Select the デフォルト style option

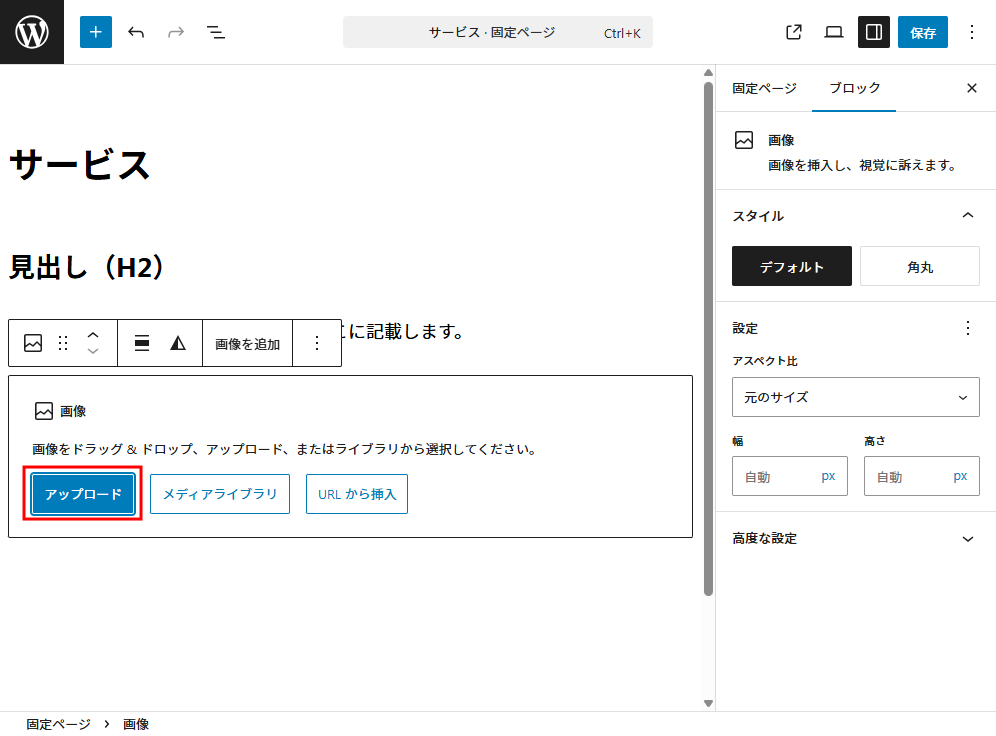[792, 267]
